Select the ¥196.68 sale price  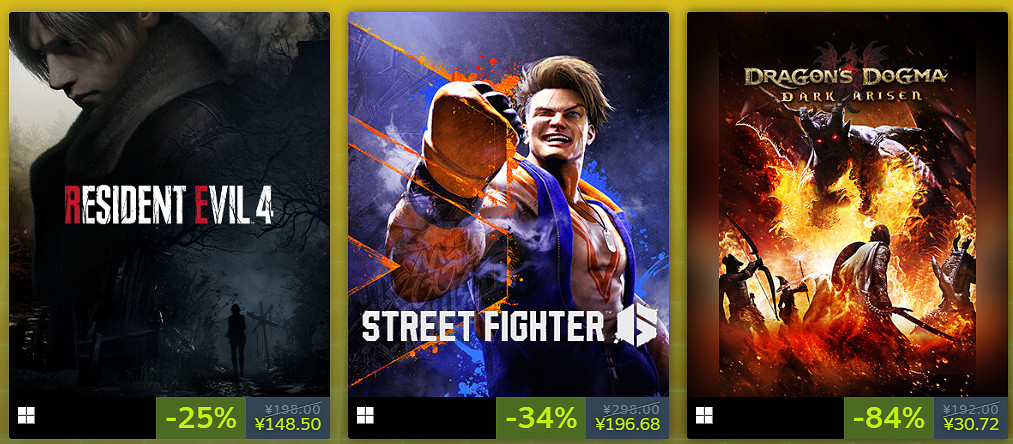[x=627, y=425]
